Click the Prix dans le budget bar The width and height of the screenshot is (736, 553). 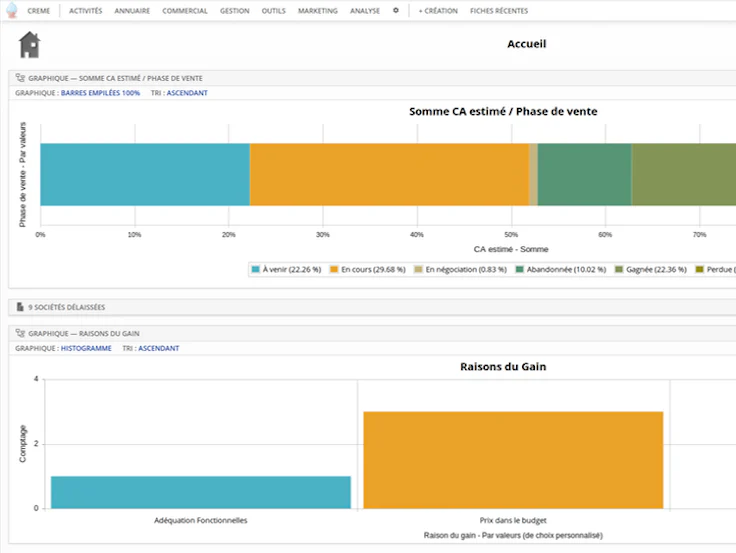[x=513, y=460]
